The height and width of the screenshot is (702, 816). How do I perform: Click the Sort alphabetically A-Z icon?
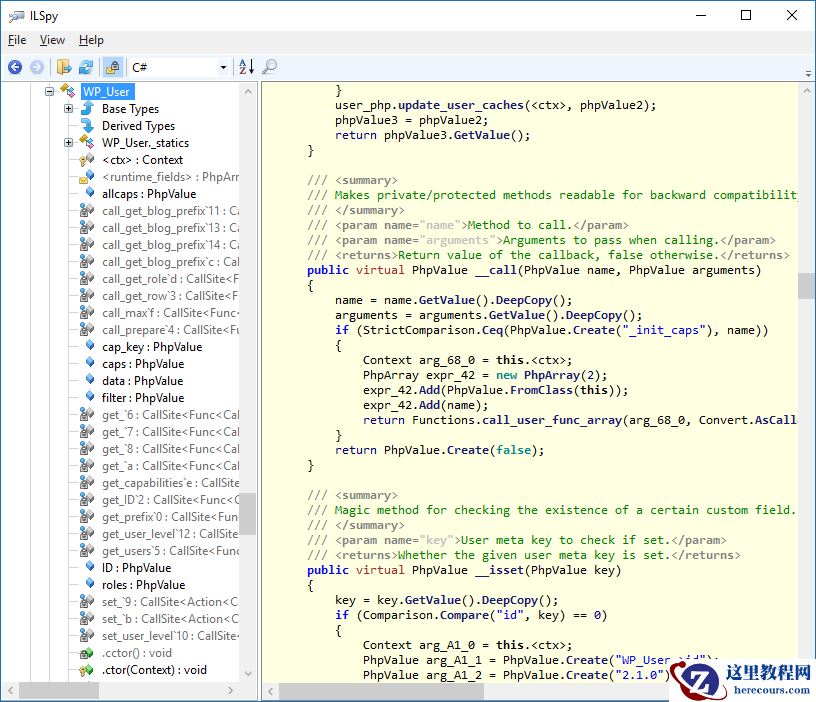click(x=246, y=67)
